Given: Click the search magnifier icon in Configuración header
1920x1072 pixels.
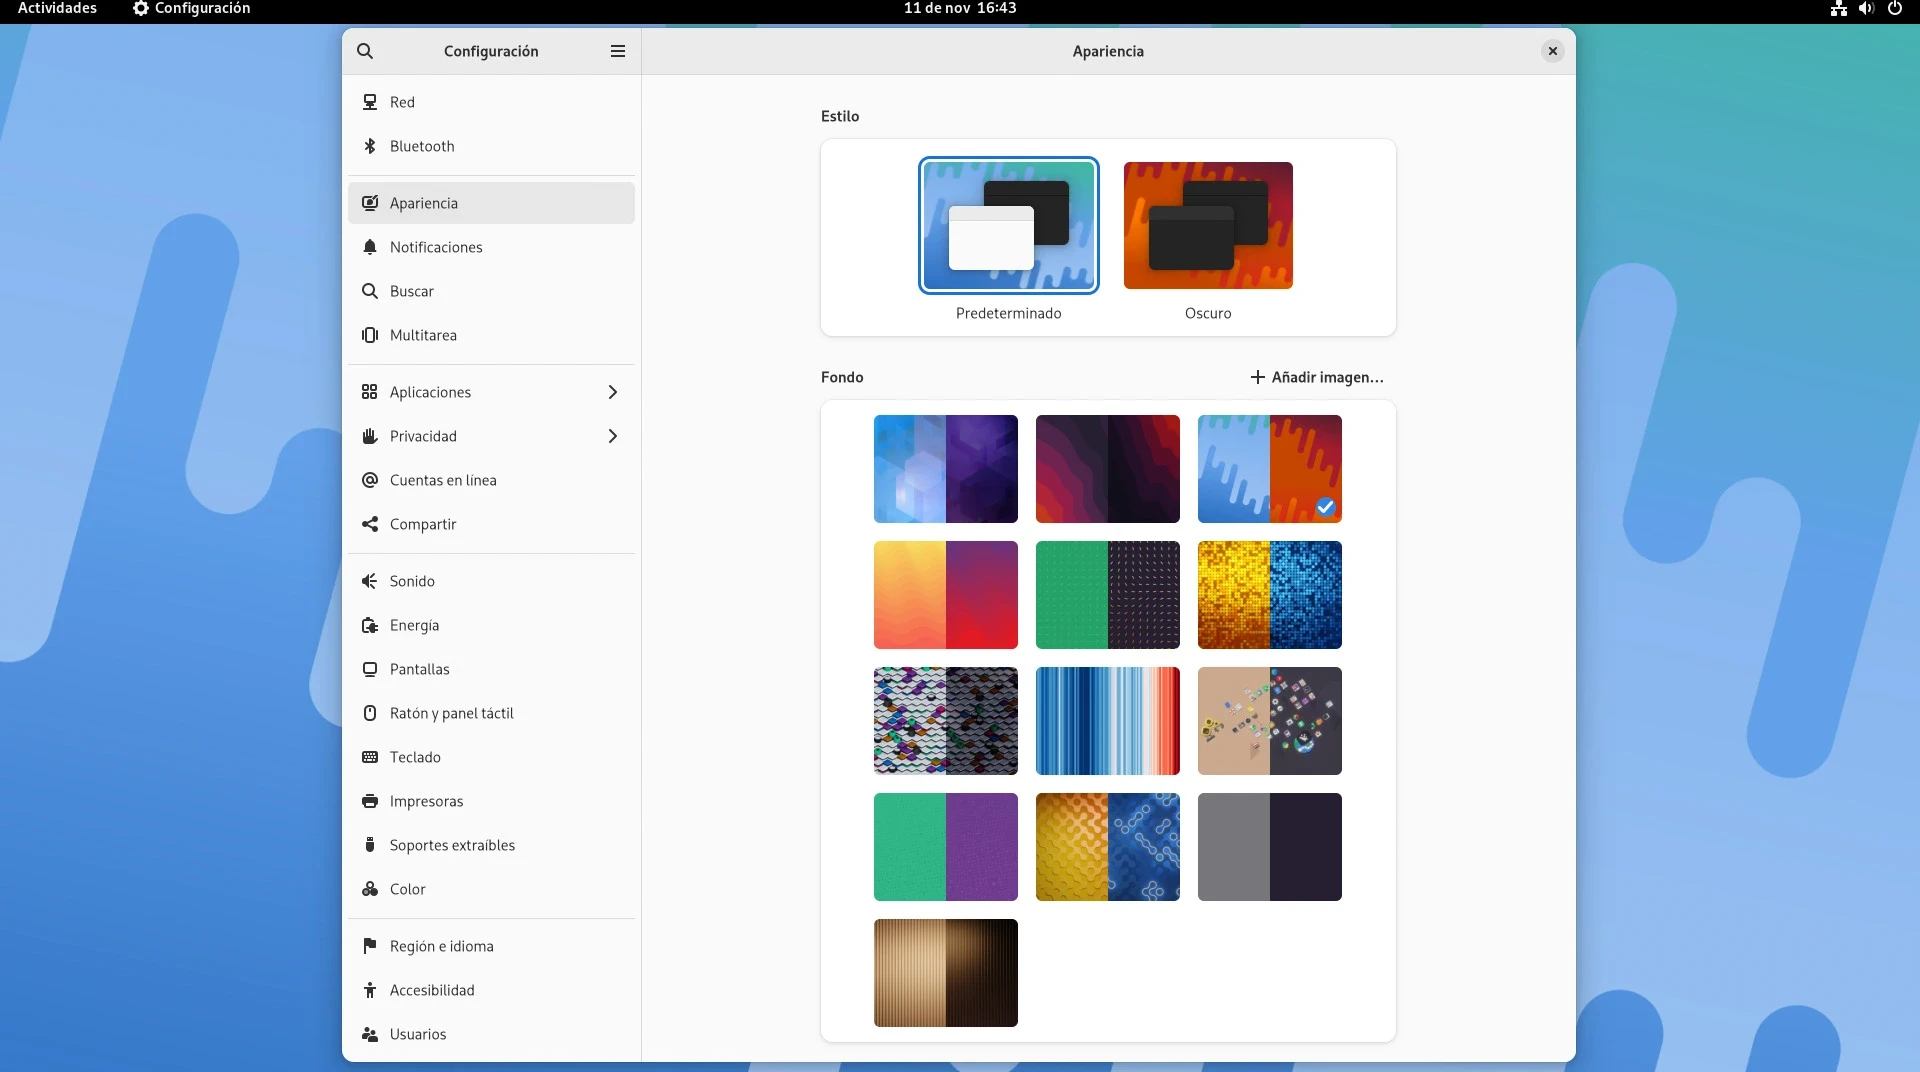Looking at the screenshot, I should point(365,51).
